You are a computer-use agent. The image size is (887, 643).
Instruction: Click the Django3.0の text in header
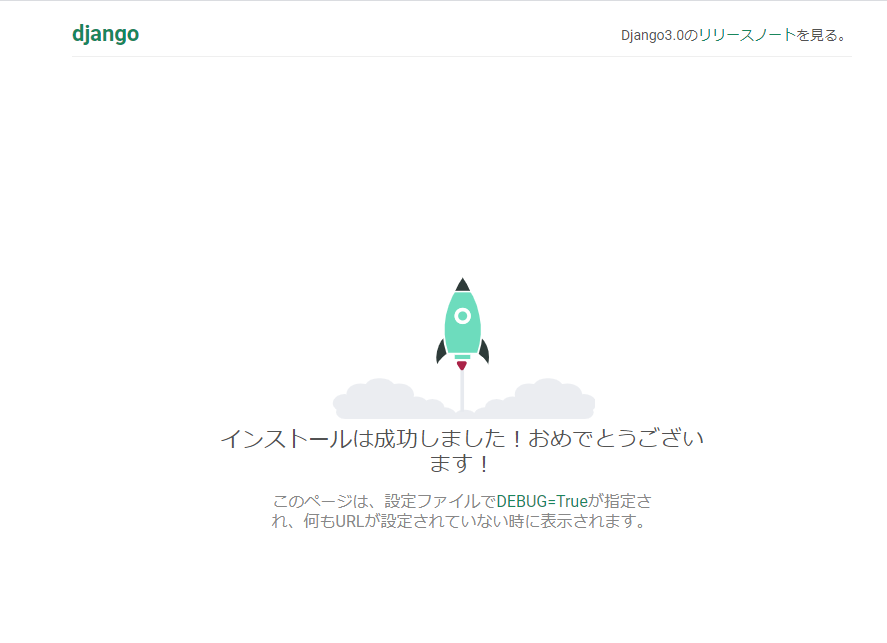point(660,35)
